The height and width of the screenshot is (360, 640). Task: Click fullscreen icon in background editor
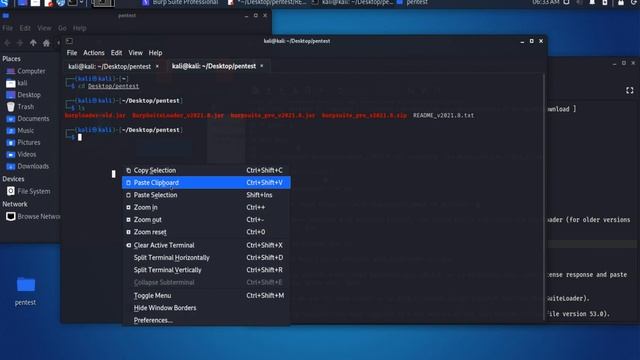pyautogui.click(x=630, y=91)
